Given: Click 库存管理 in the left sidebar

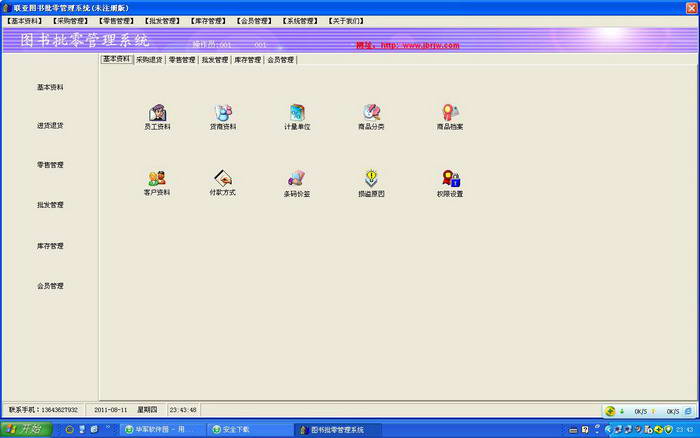Looking at the screenshot, I should pos(50,246).
